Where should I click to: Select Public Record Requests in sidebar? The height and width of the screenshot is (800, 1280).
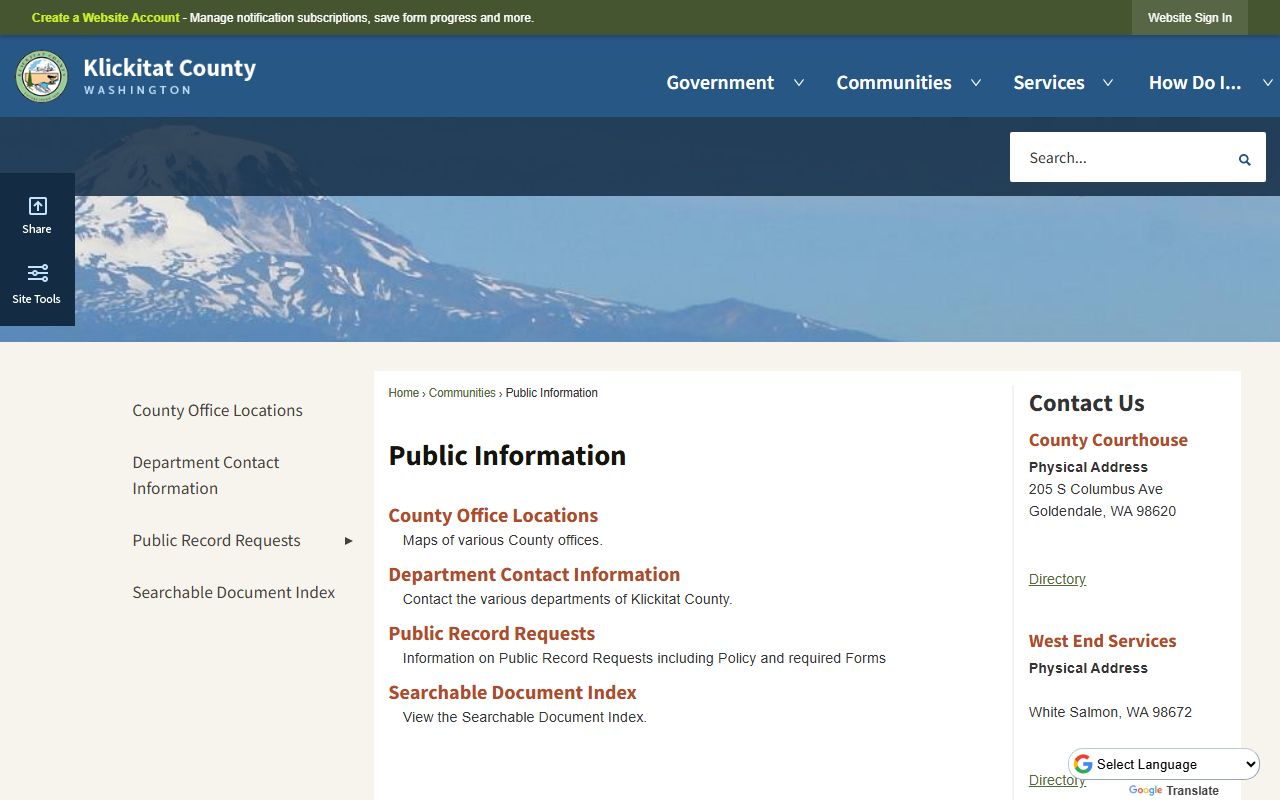pyautogui.click(x=216, y=540)
